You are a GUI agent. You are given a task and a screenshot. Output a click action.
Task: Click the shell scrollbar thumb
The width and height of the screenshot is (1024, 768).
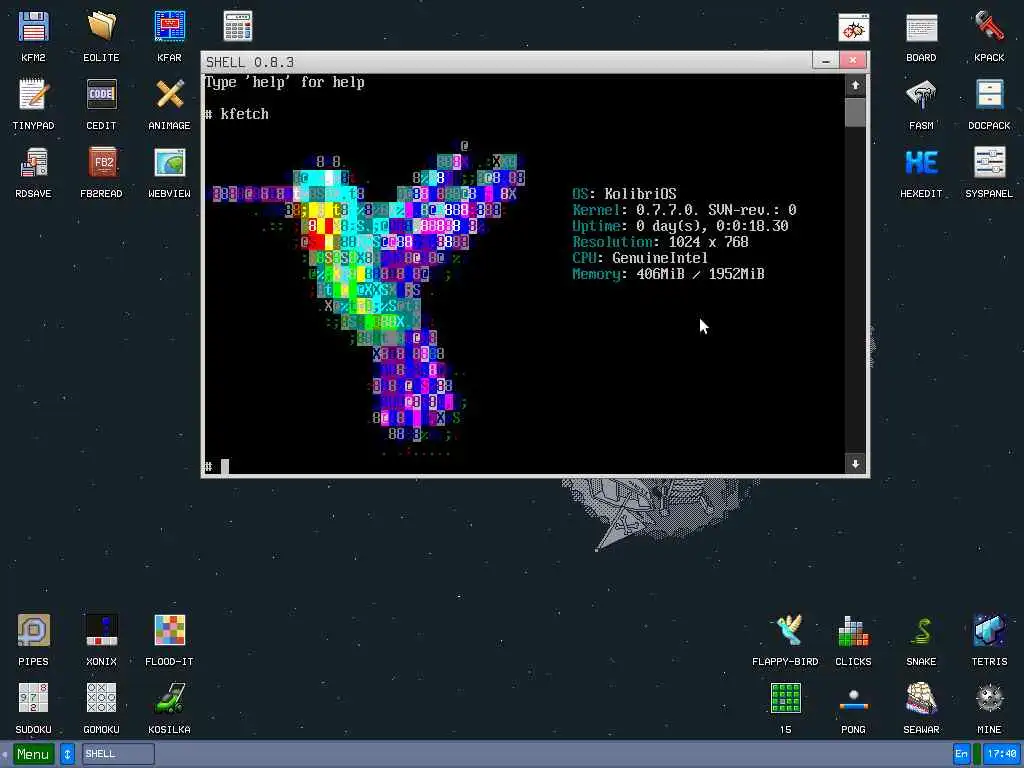pos(855,112)
